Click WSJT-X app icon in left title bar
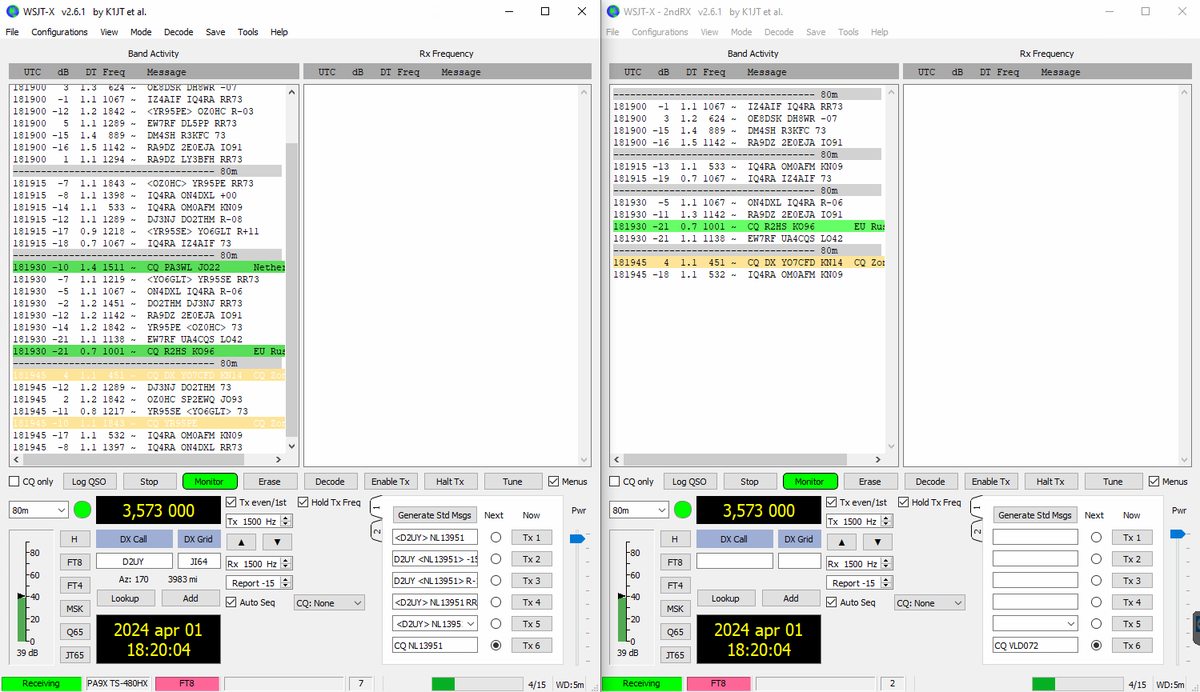 pos(12,11)
